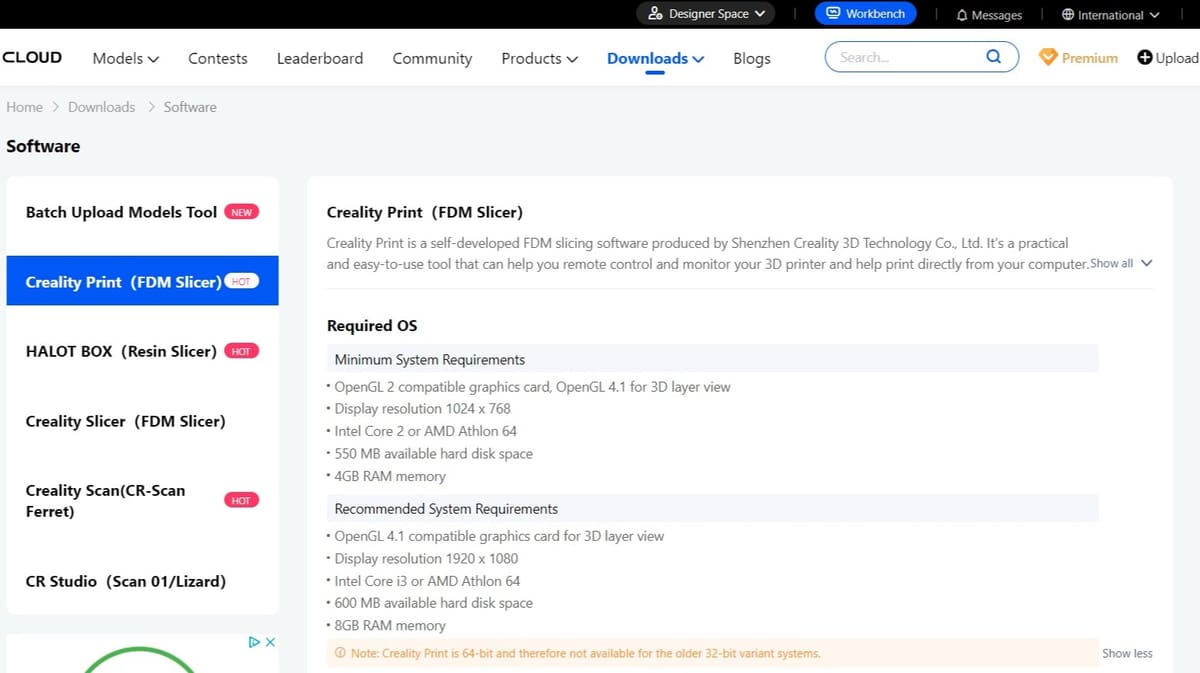The image size is (1200, 673).
Task: Click the International globe icon
Action: click(x=1068, y=15)
